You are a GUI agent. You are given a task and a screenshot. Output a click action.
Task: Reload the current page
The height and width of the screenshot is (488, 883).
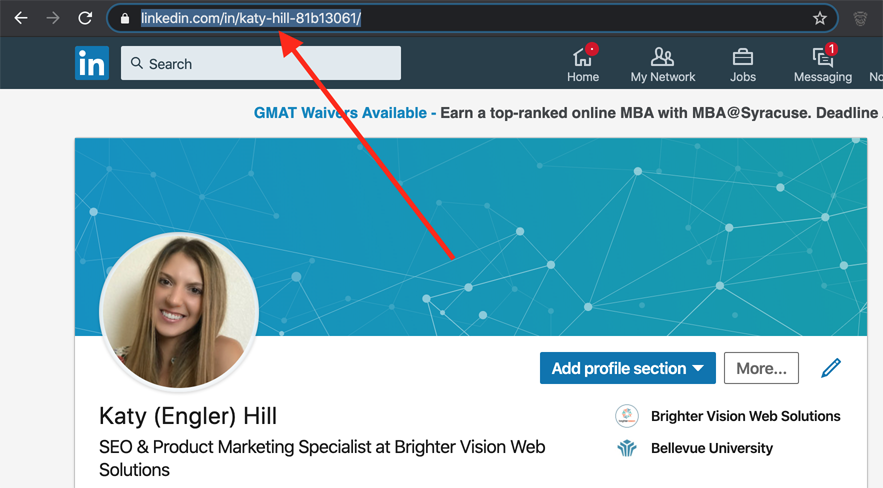point(85,18)
